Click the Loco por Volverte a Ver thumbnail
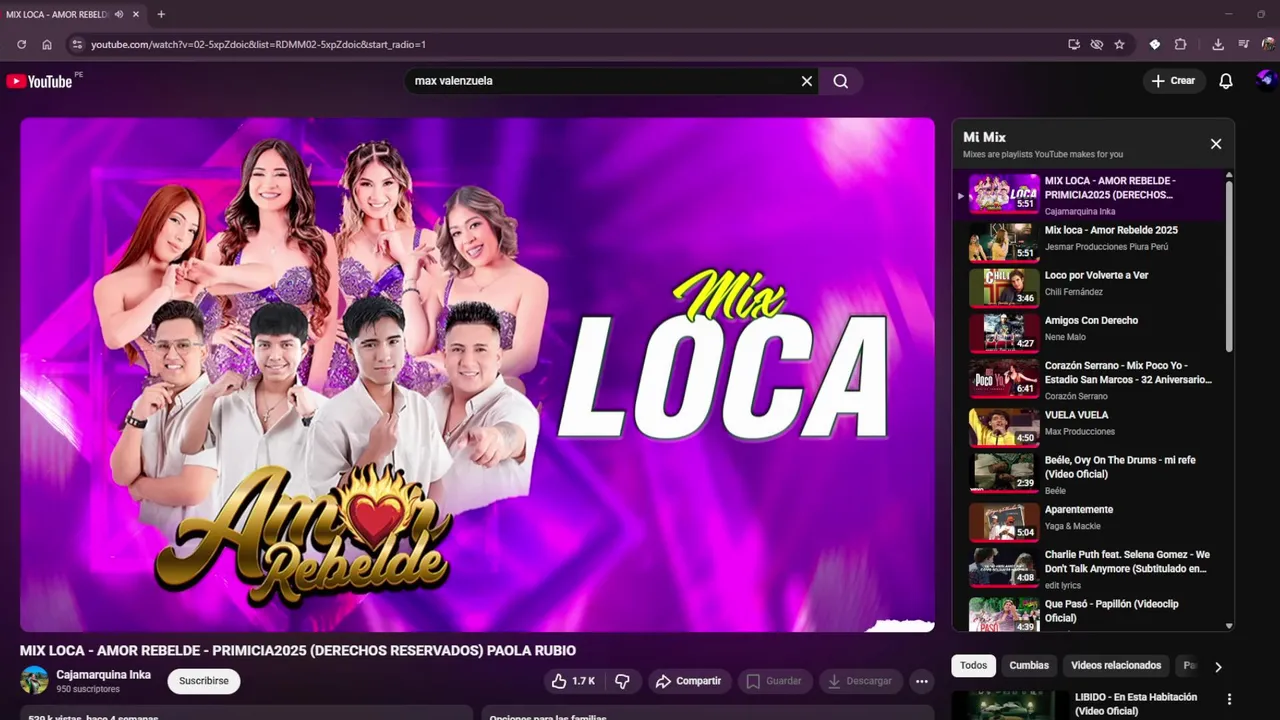 1004,287
